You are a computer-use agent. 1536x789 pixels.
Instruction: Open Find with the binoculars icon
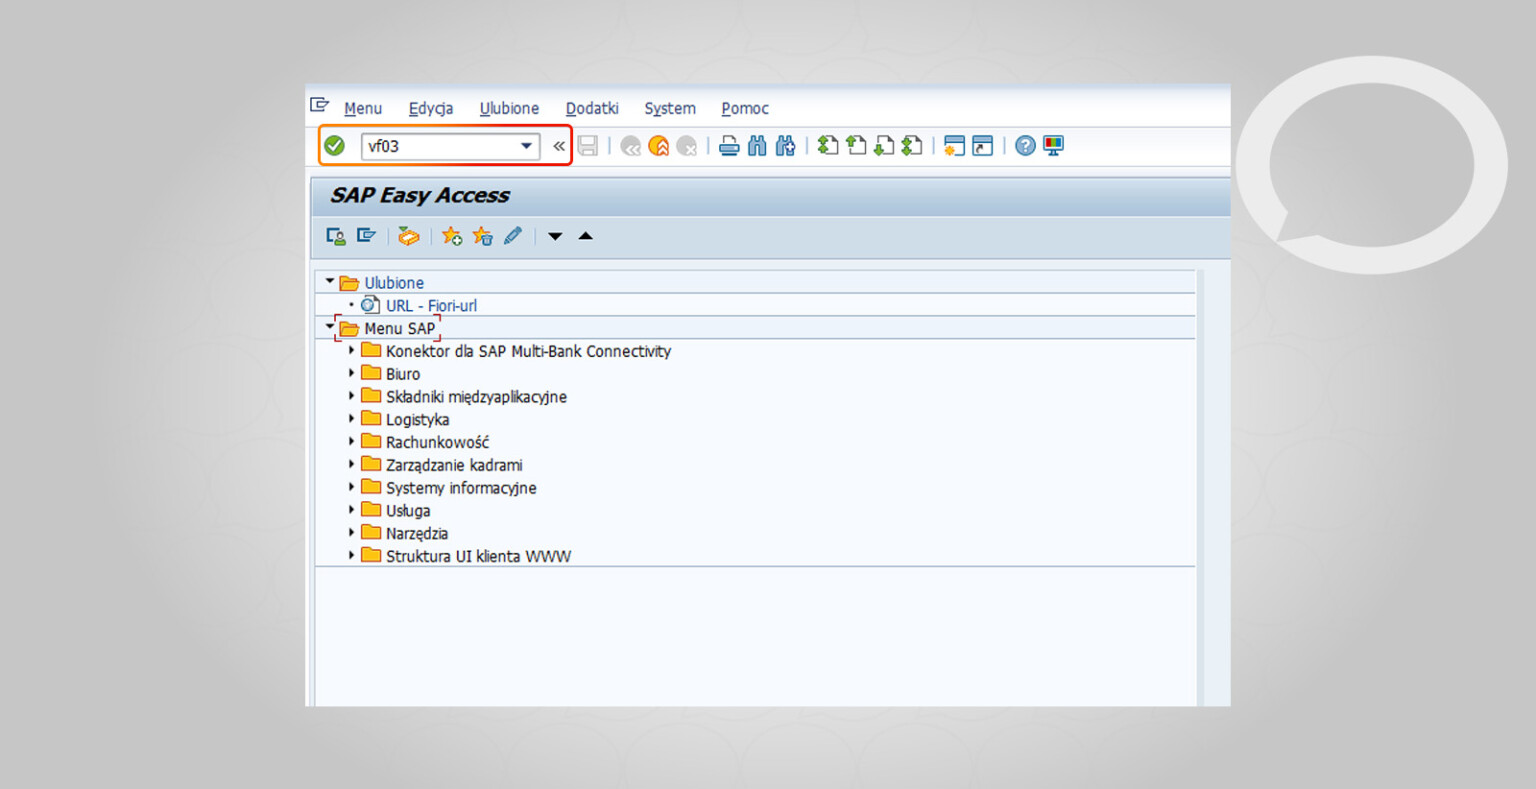[757, 145]
